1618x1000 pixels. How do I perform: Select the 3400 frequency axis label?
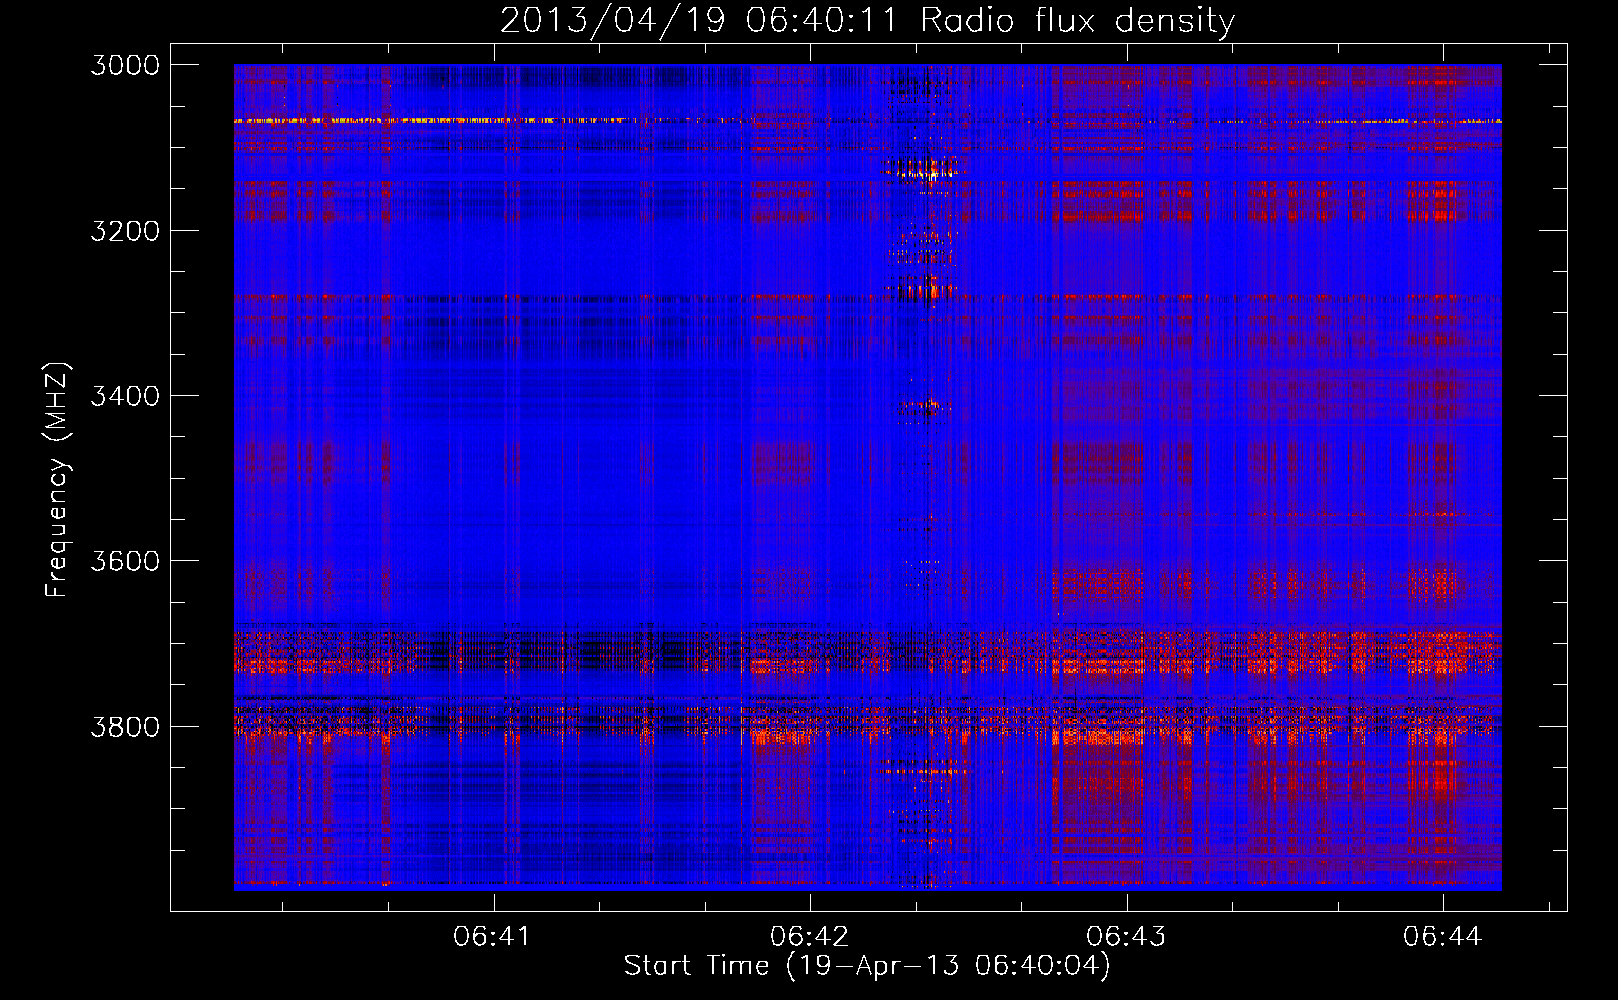125,396
